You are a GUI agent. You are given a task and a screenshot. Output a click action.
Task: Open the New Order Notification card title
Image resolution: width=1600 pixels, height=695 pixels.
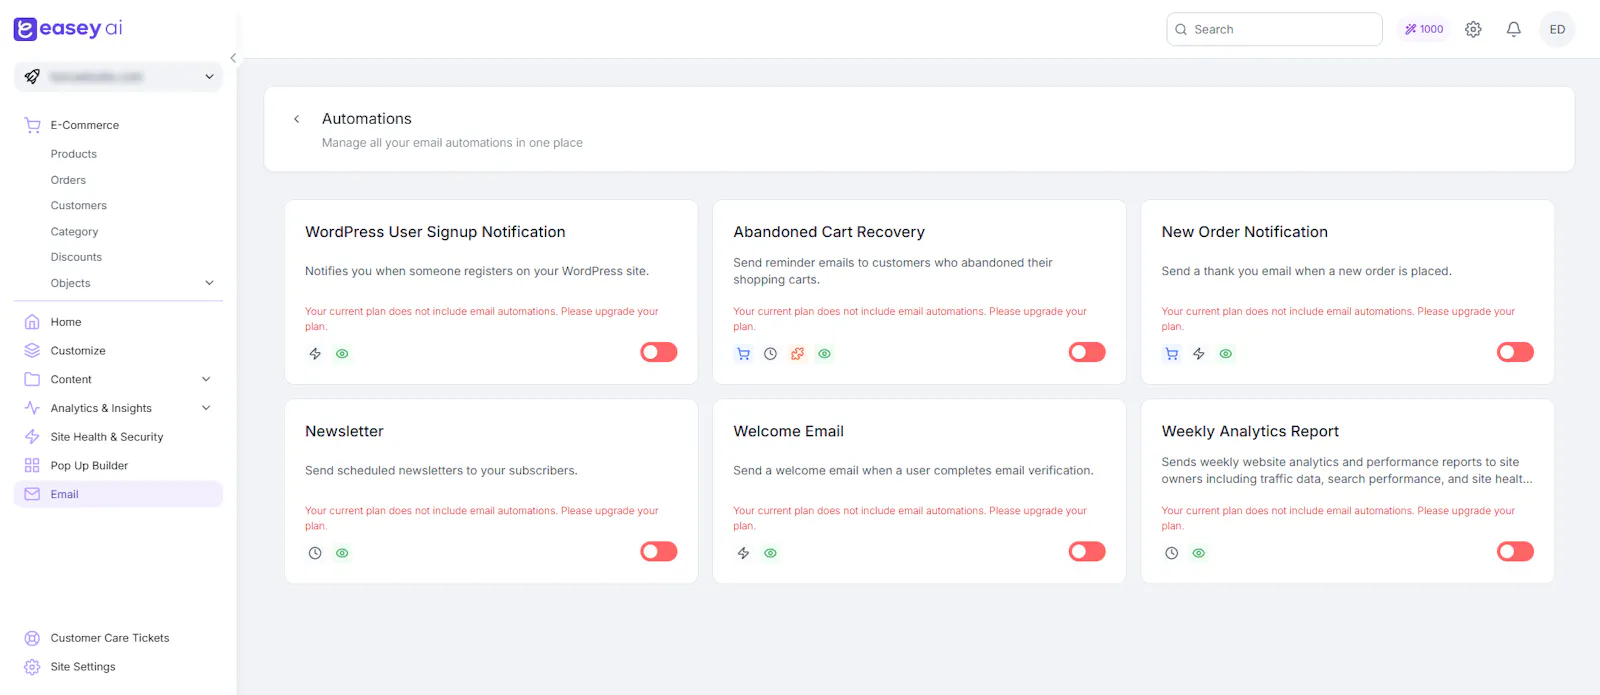(1244, 232)
